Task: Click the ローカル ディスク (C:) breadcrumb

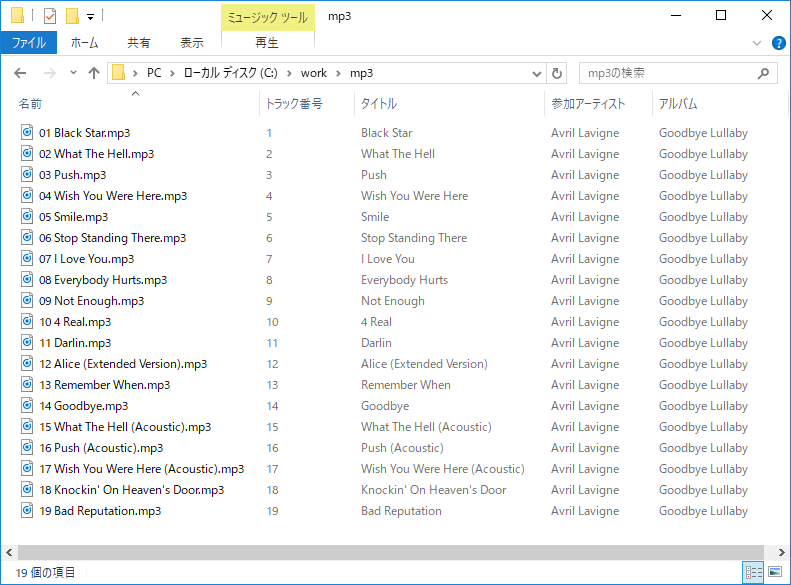Action: (231, 73)
